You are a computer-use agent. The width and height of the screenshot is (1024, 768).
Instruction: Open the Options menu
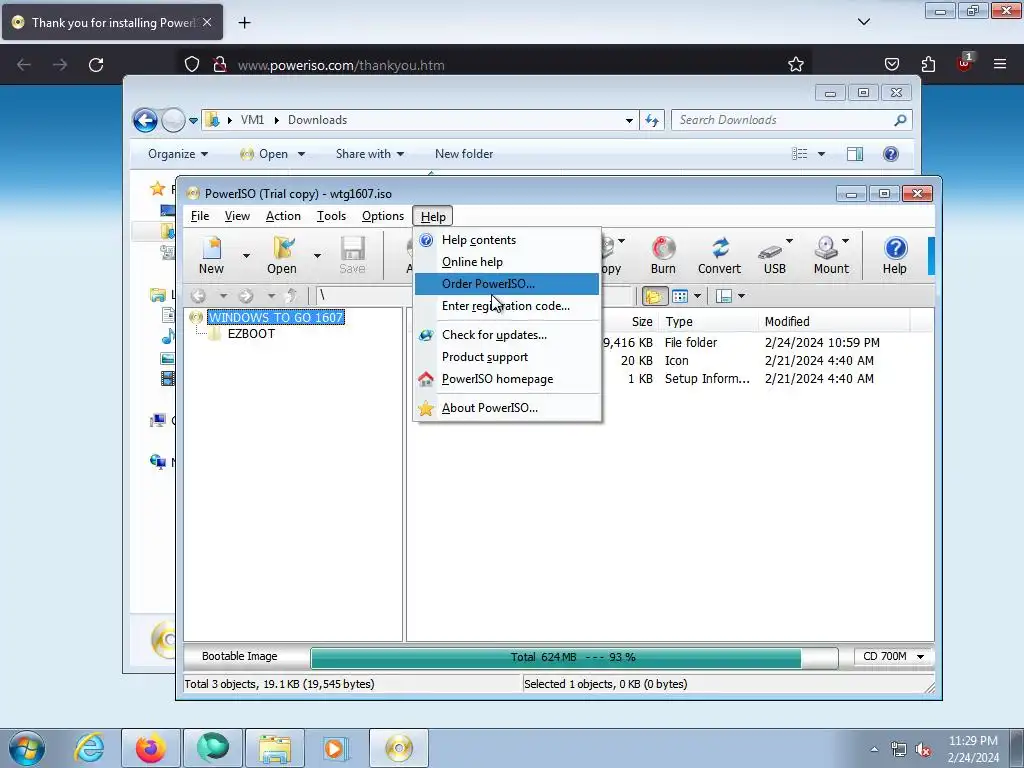point(383,216)
